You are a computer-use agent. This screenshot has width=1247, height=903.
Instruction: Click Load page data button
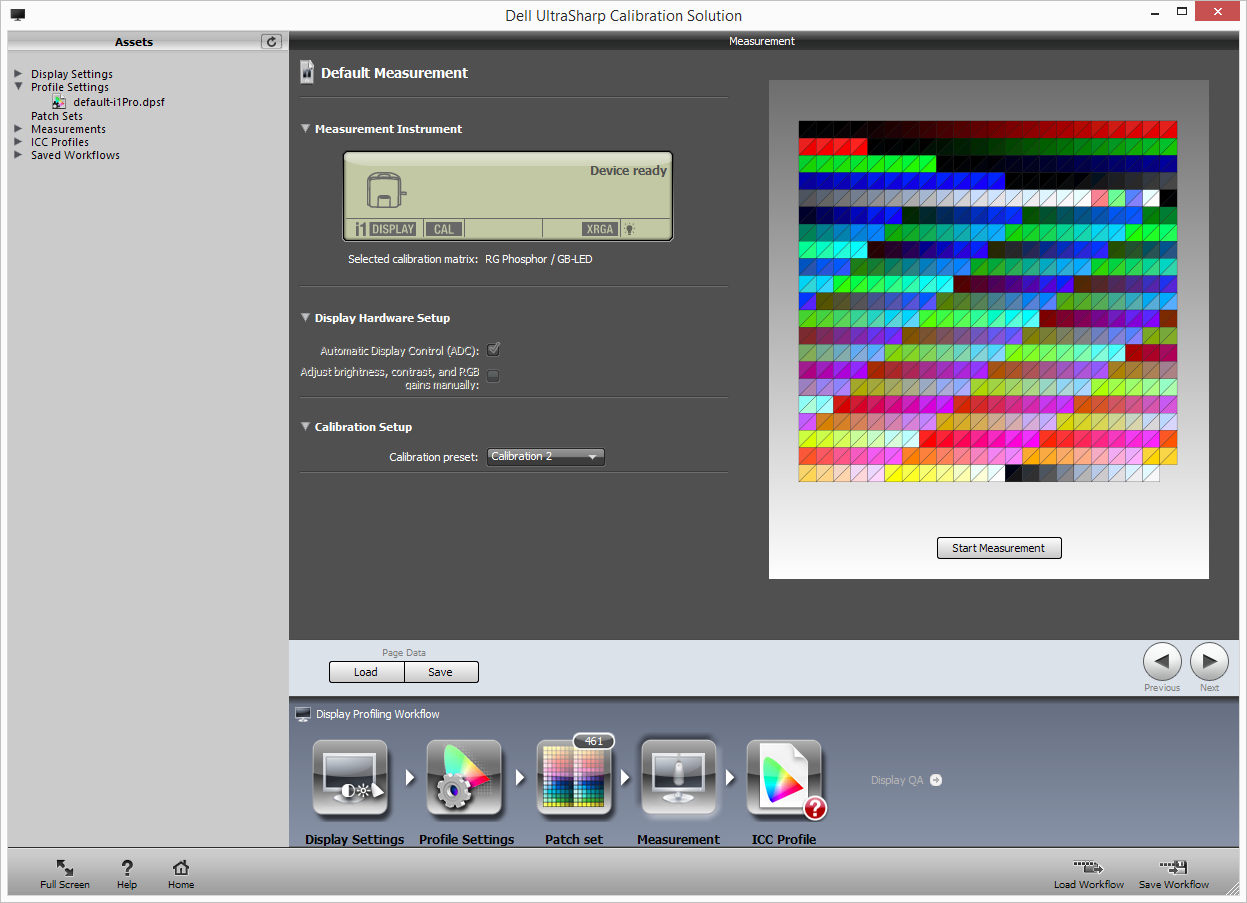tap(366, 672)
